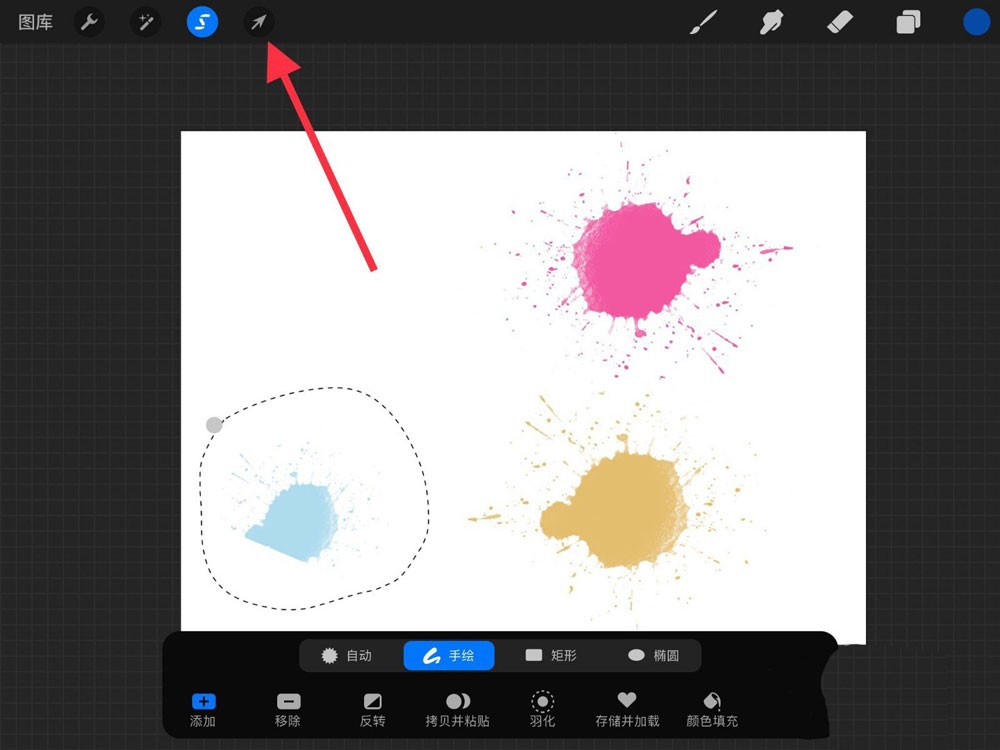Screen dimensions: 1000x750
Task: Activate the Transform arrow tool
Action: pos(258,23)
